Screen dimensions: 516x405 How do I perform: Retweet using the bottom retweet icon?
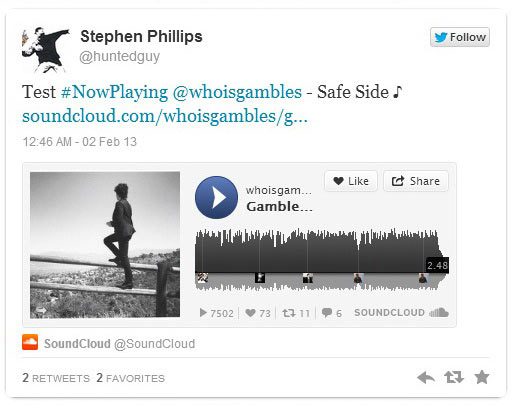click(454, 377)
